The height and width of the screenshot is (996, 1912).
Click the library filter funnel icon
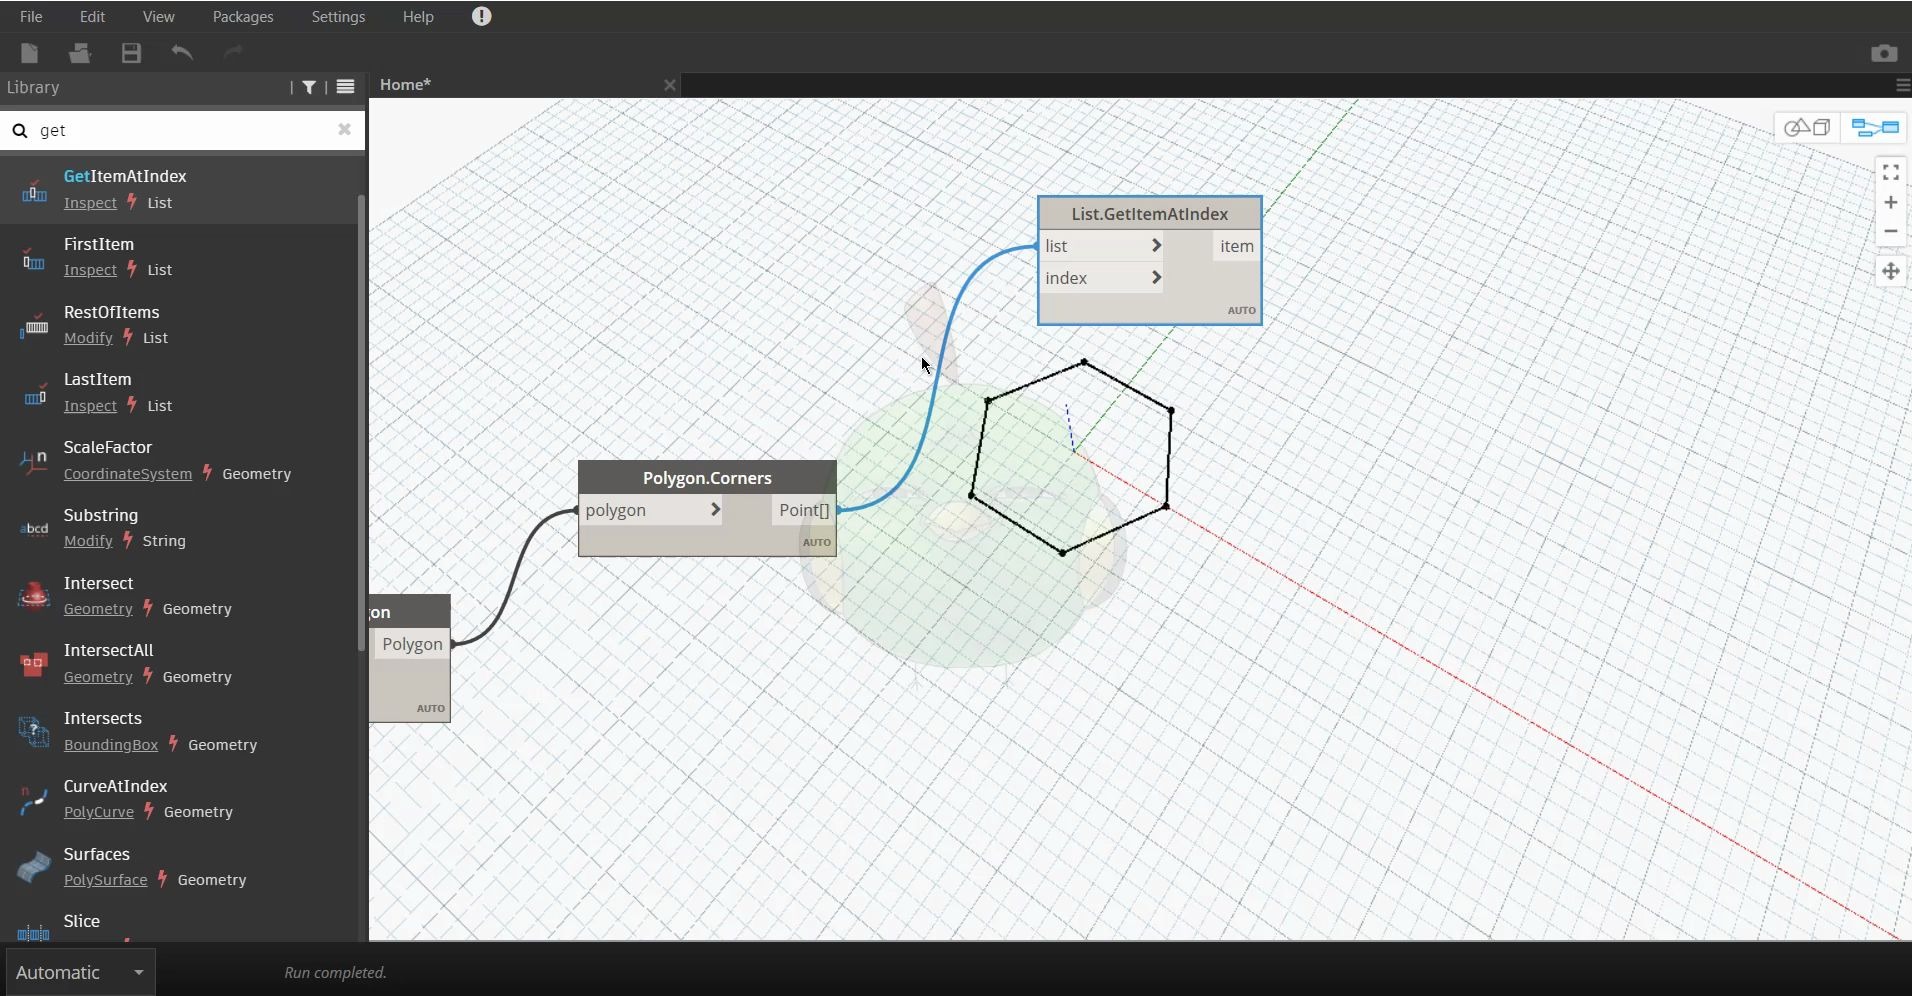tap(309, 88)
